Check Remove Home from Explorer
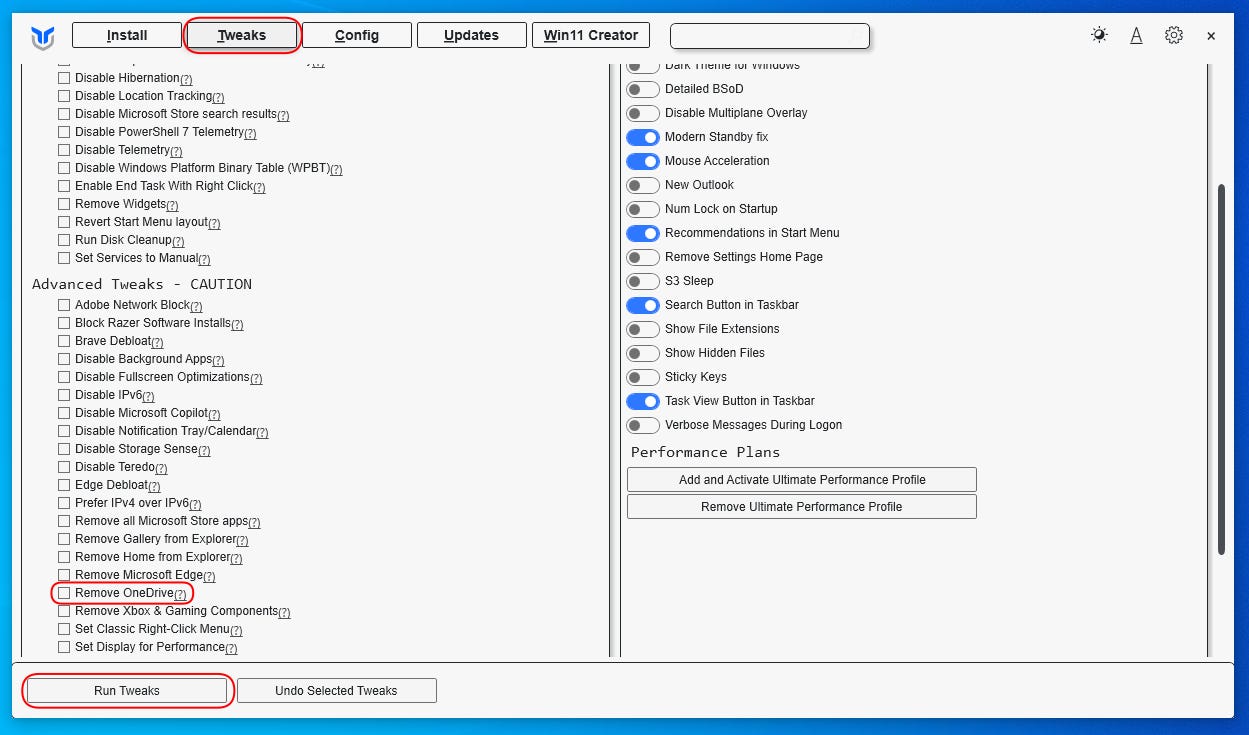1249x735 pixels. point(64,557)
